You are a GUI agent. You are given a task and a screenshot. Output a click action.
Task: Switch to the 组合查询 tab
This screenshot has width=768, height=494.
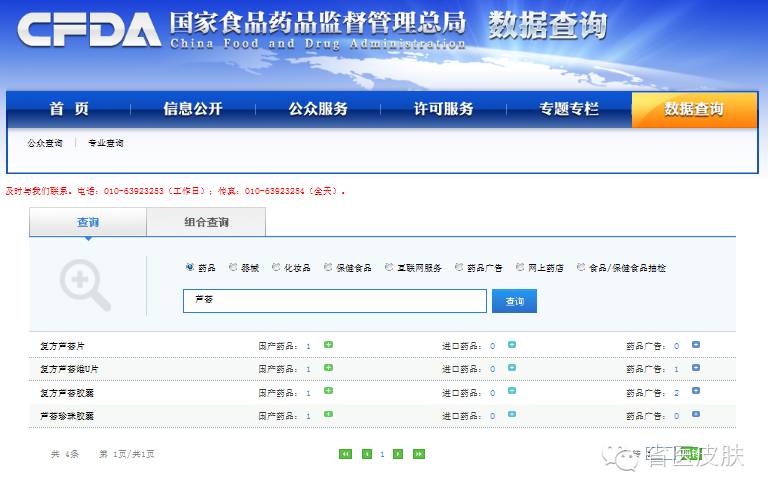coord(206,222)
